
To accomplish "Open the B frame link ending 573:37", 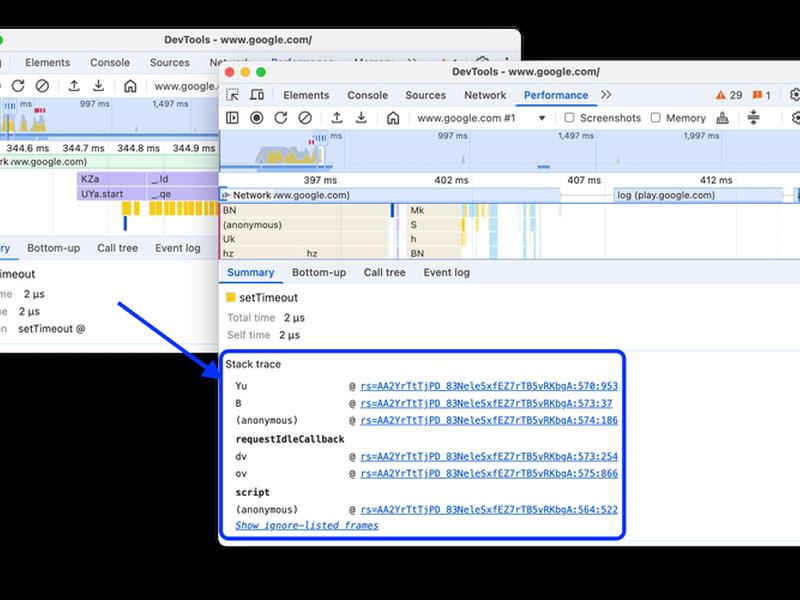I will pyautogui.click(x=486, y=404).
